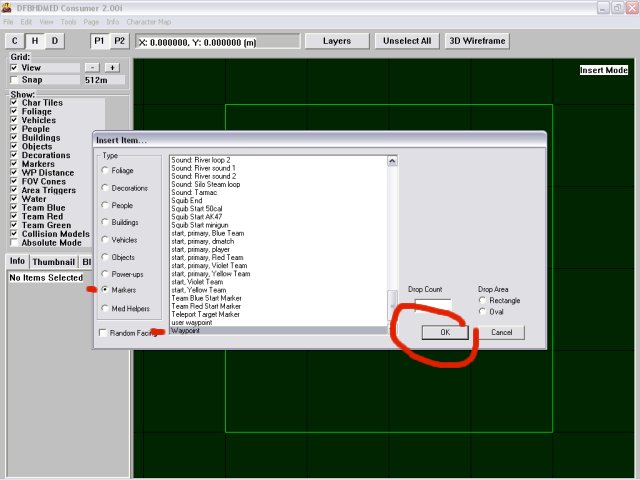
Task: Toggle the Foliage show checkbox
Action: [x=14, y=110]
